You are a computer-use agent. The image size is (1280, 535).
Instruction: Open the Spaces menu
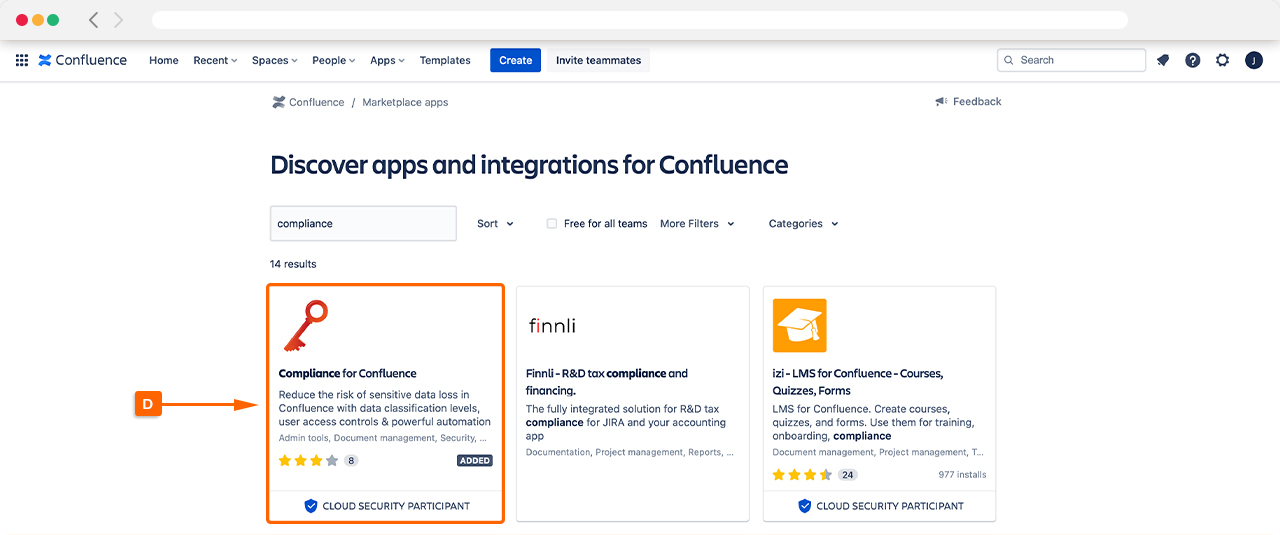[x=274, y=60]
